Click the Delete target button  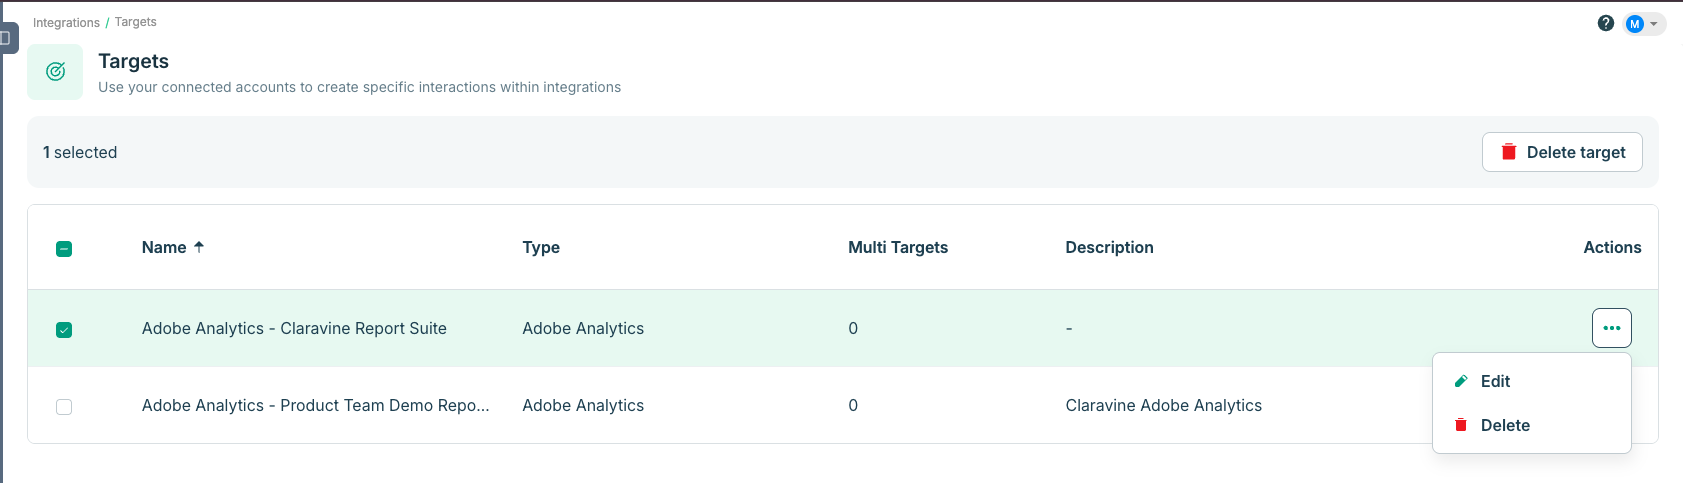[x=1562, y=152]
